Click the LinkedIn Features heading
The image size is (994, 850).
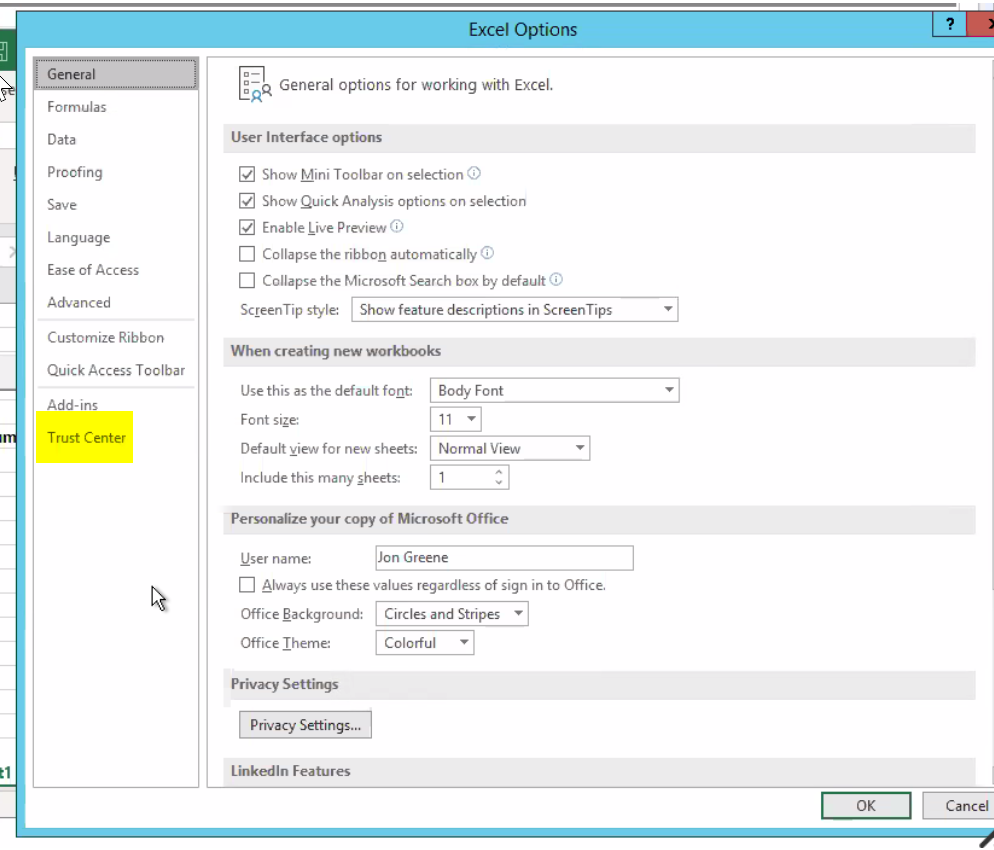pyautogui.click(x=290, y=771)
